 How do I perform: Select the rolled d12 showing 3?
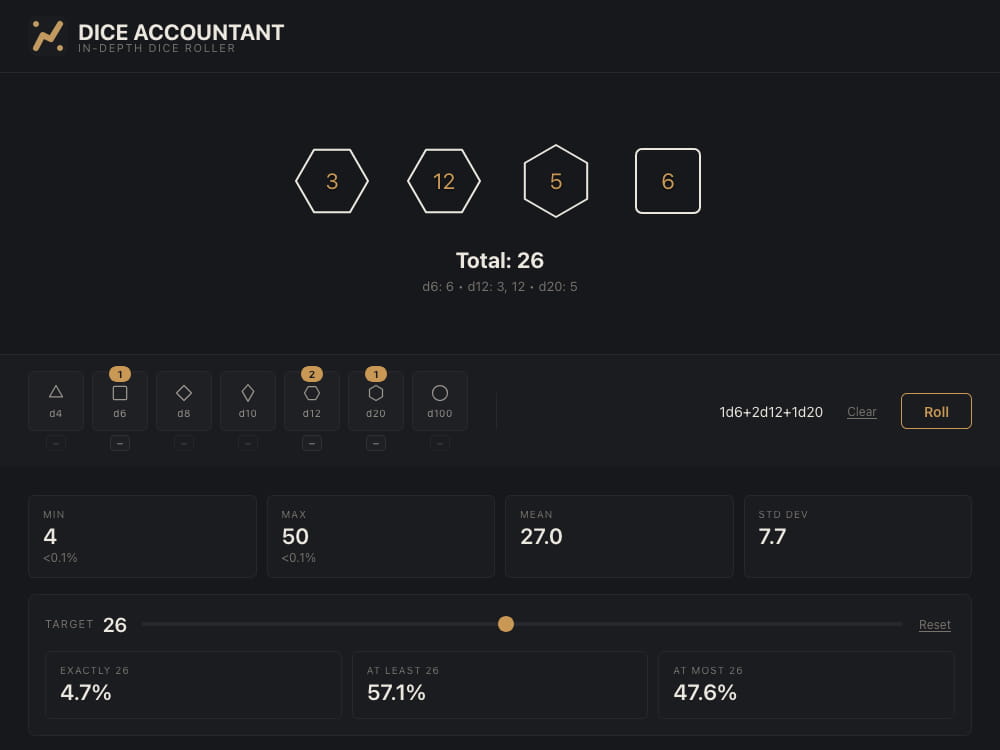tap(332, 181)
